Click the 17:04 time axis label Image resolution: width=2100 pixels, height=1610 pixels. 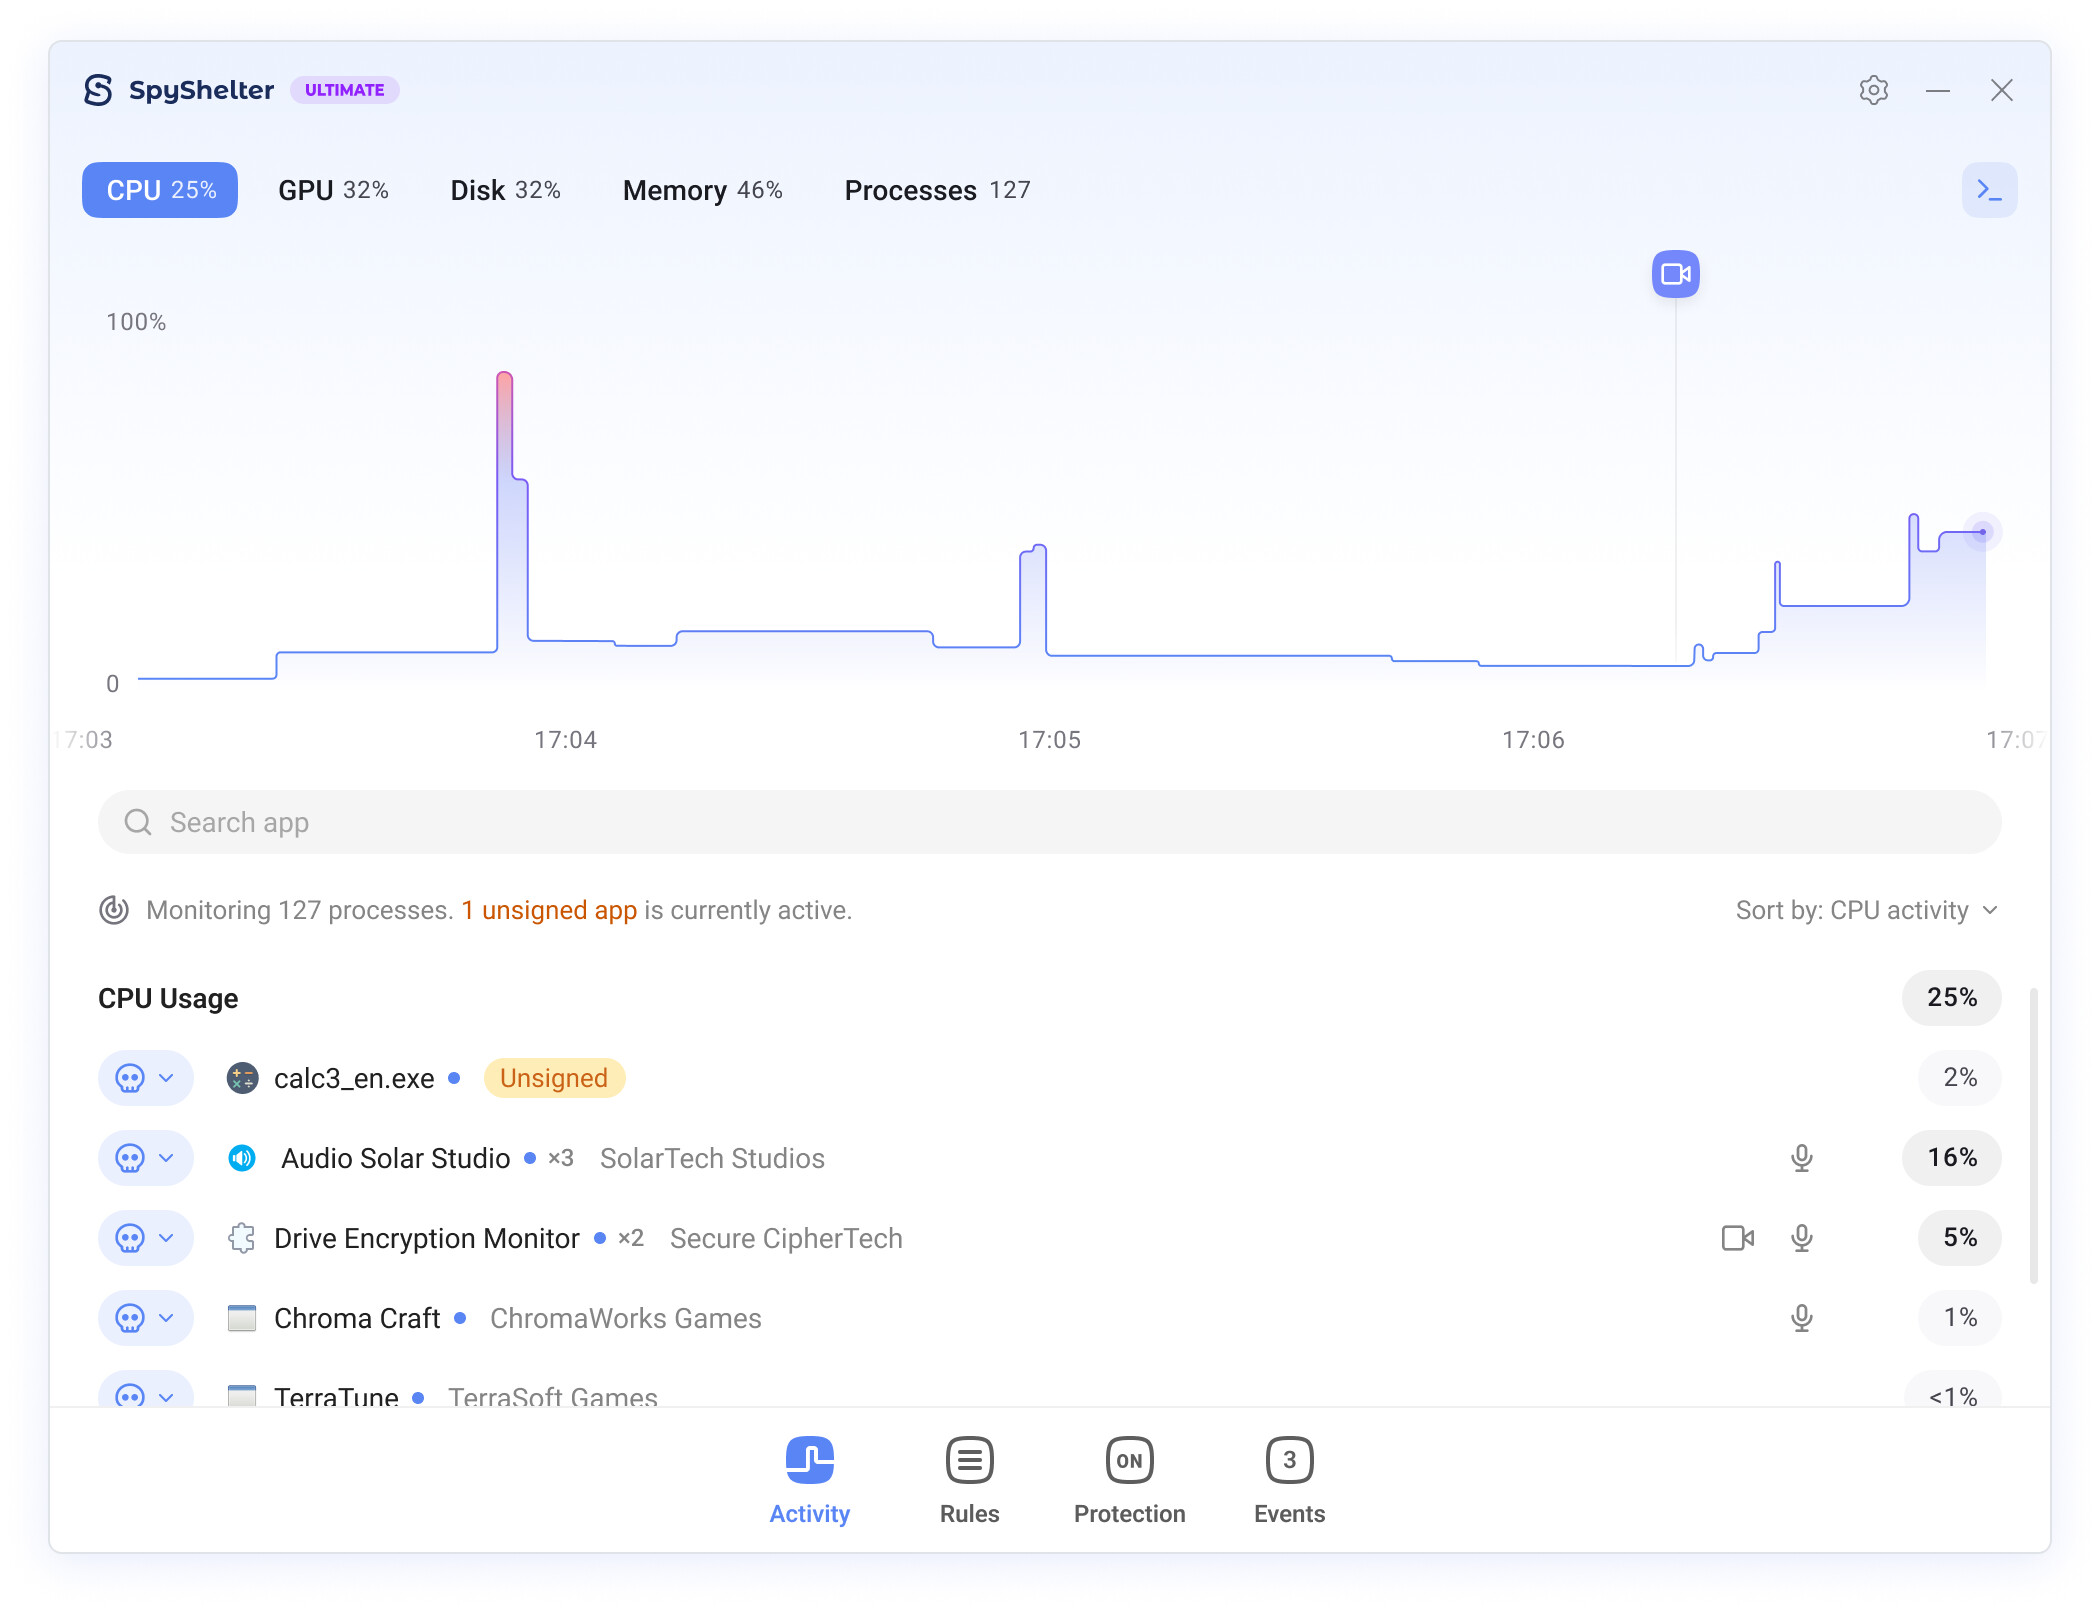coord(565,740)
